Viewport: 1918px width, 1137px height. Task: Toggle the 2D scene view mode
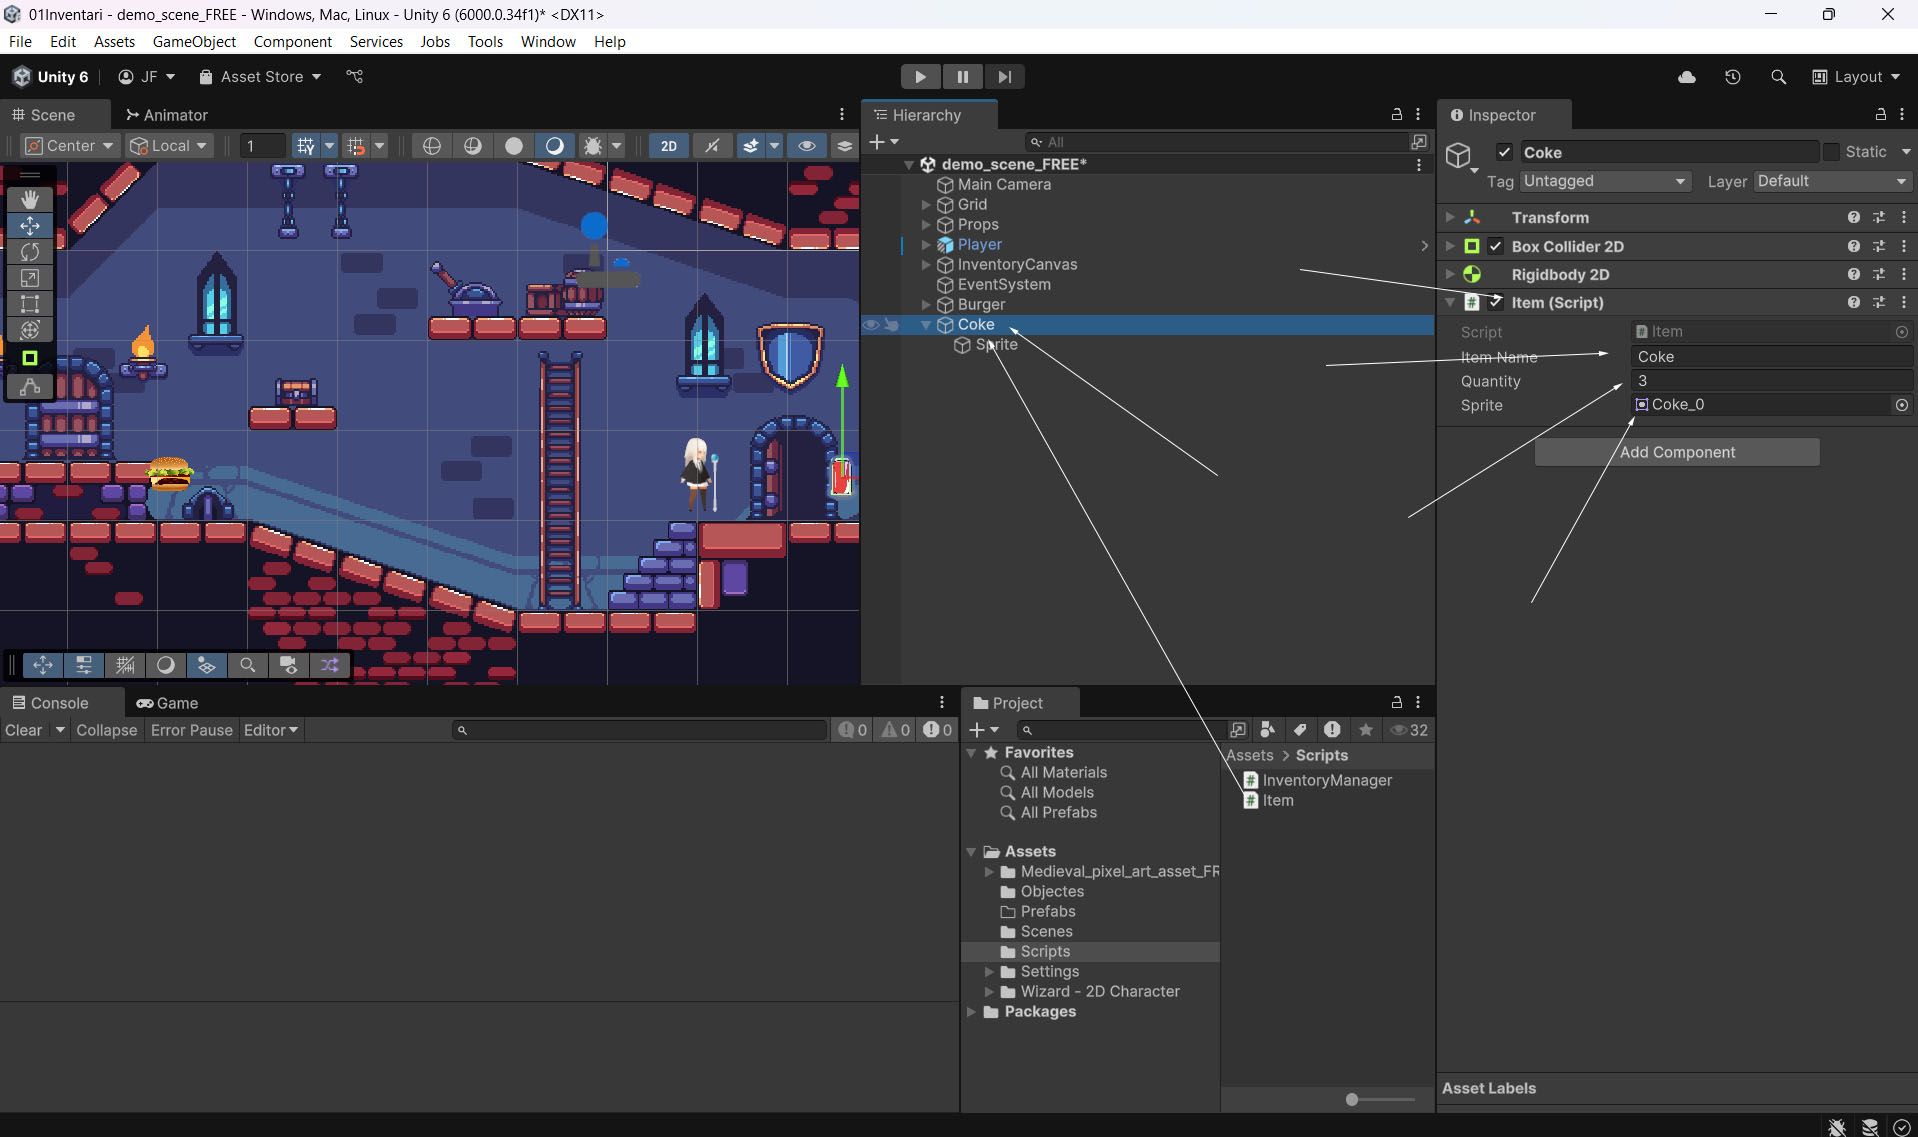[x=668, y=146]
